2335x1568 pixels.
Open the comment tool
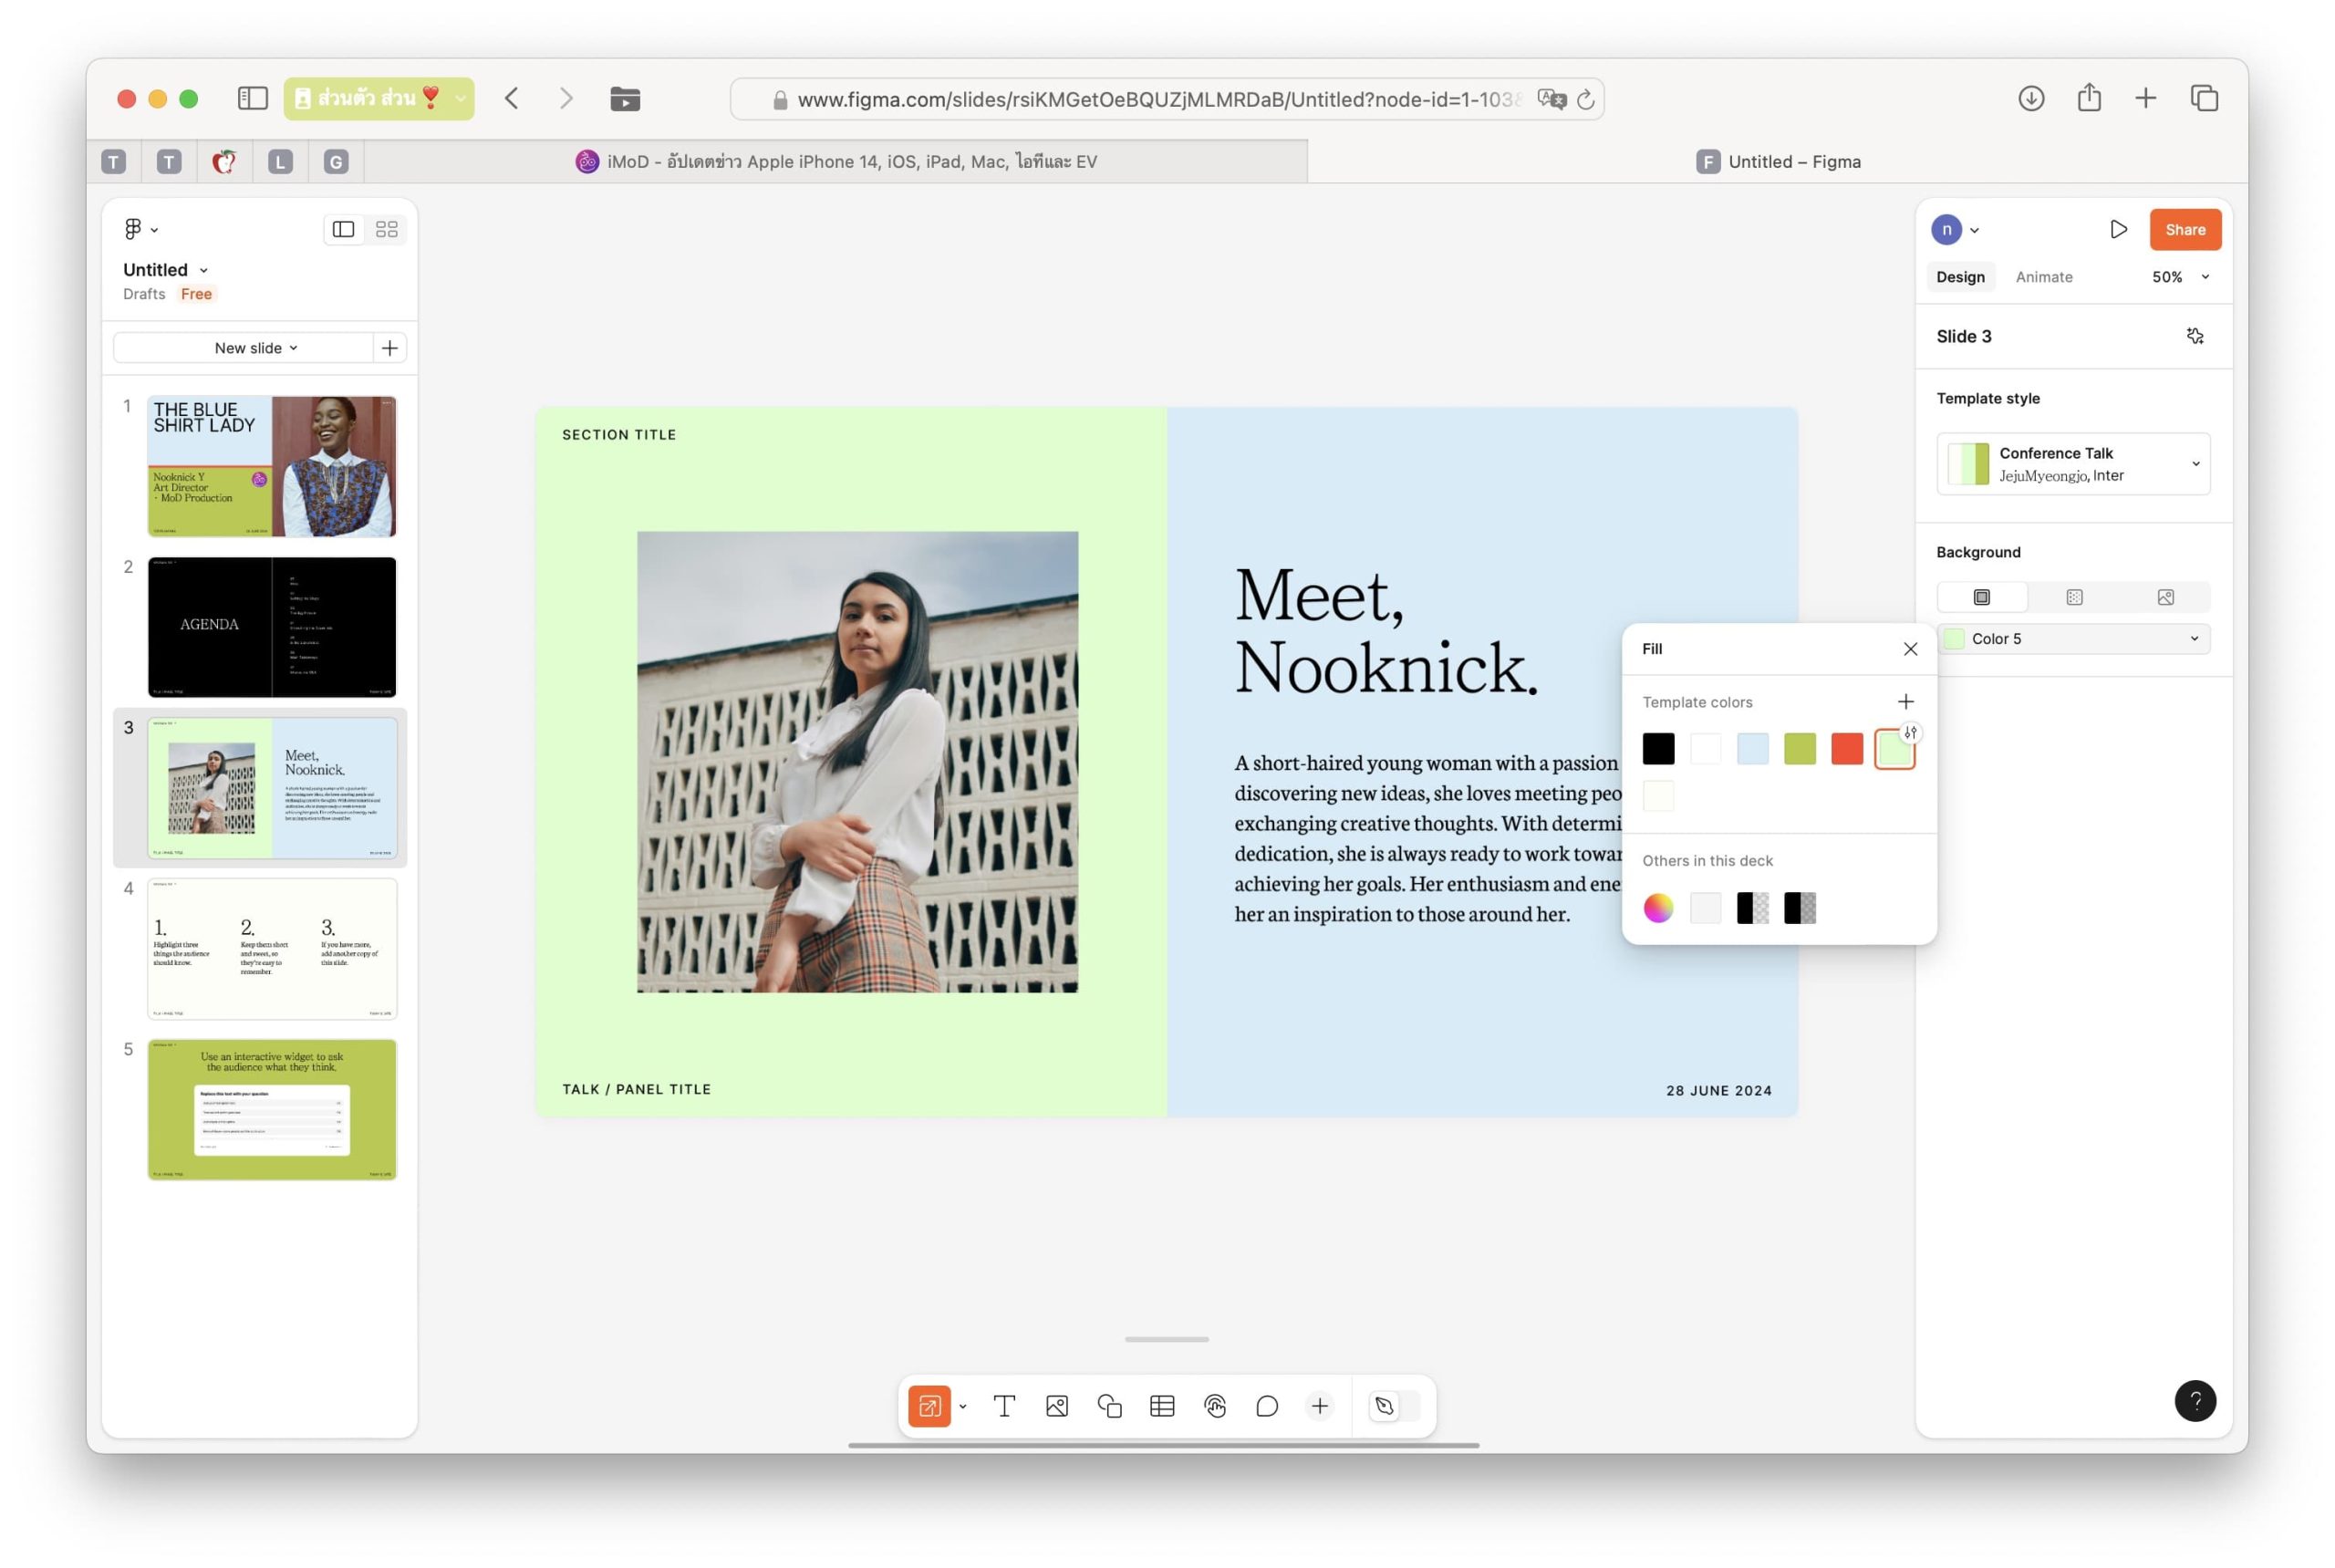[1267, 1406]
